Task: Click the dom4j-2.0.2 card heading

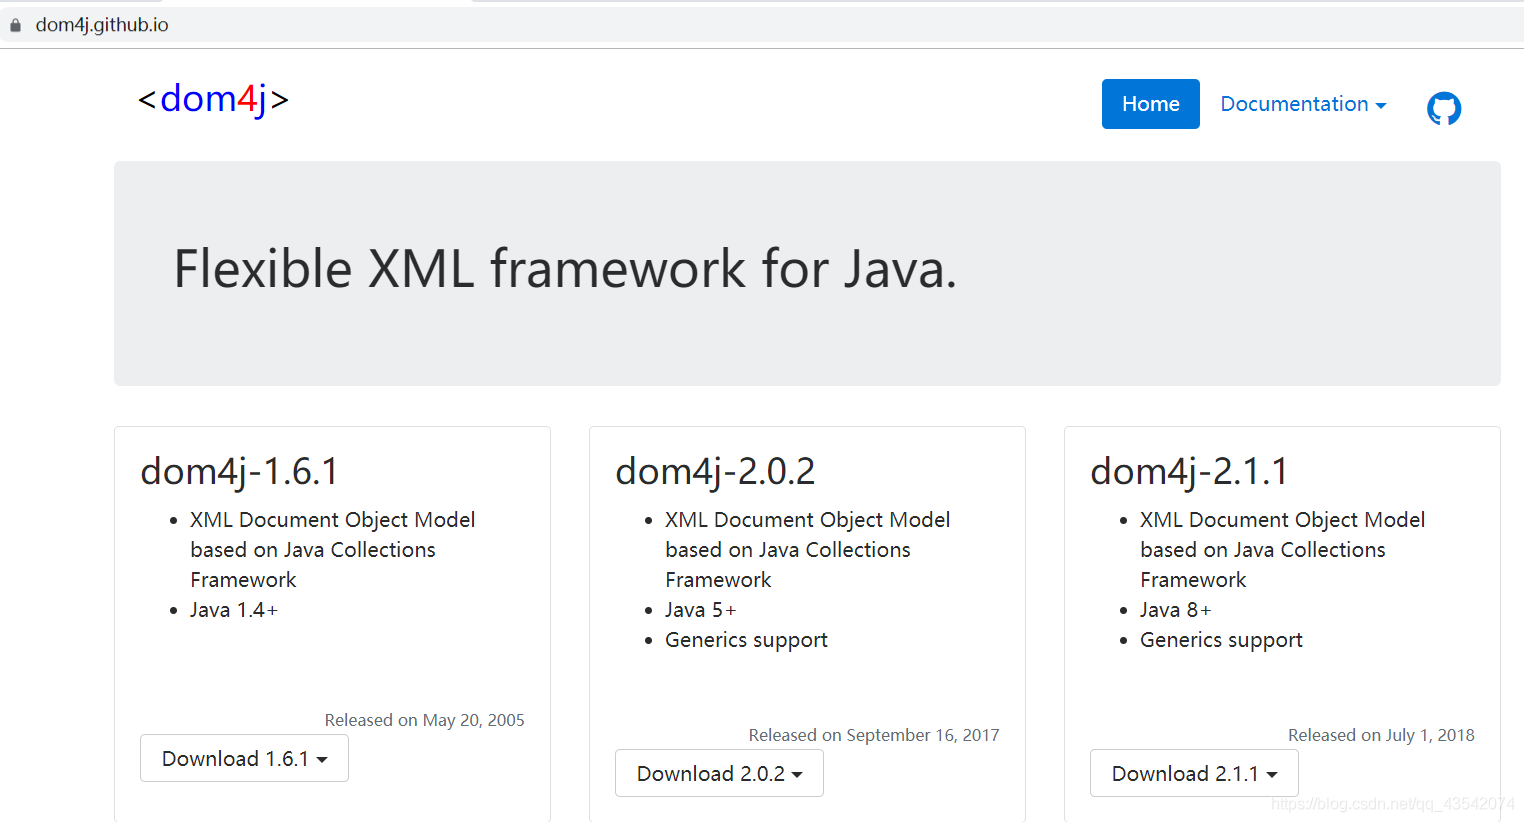Action: pyautogui.click(x=715, y=471)
